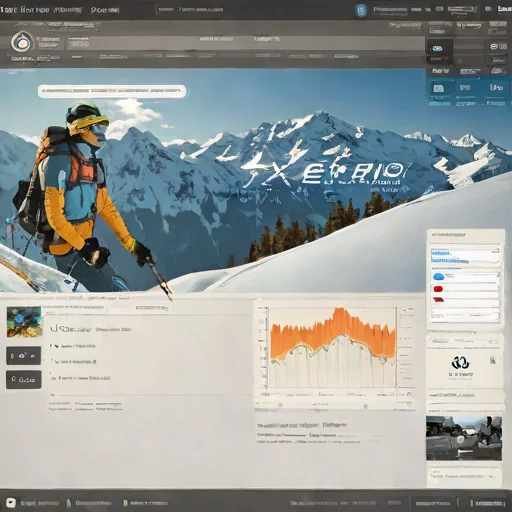Click the slider bar in the top-right toolbar
The image size is (512, 512).
point(462,9)
